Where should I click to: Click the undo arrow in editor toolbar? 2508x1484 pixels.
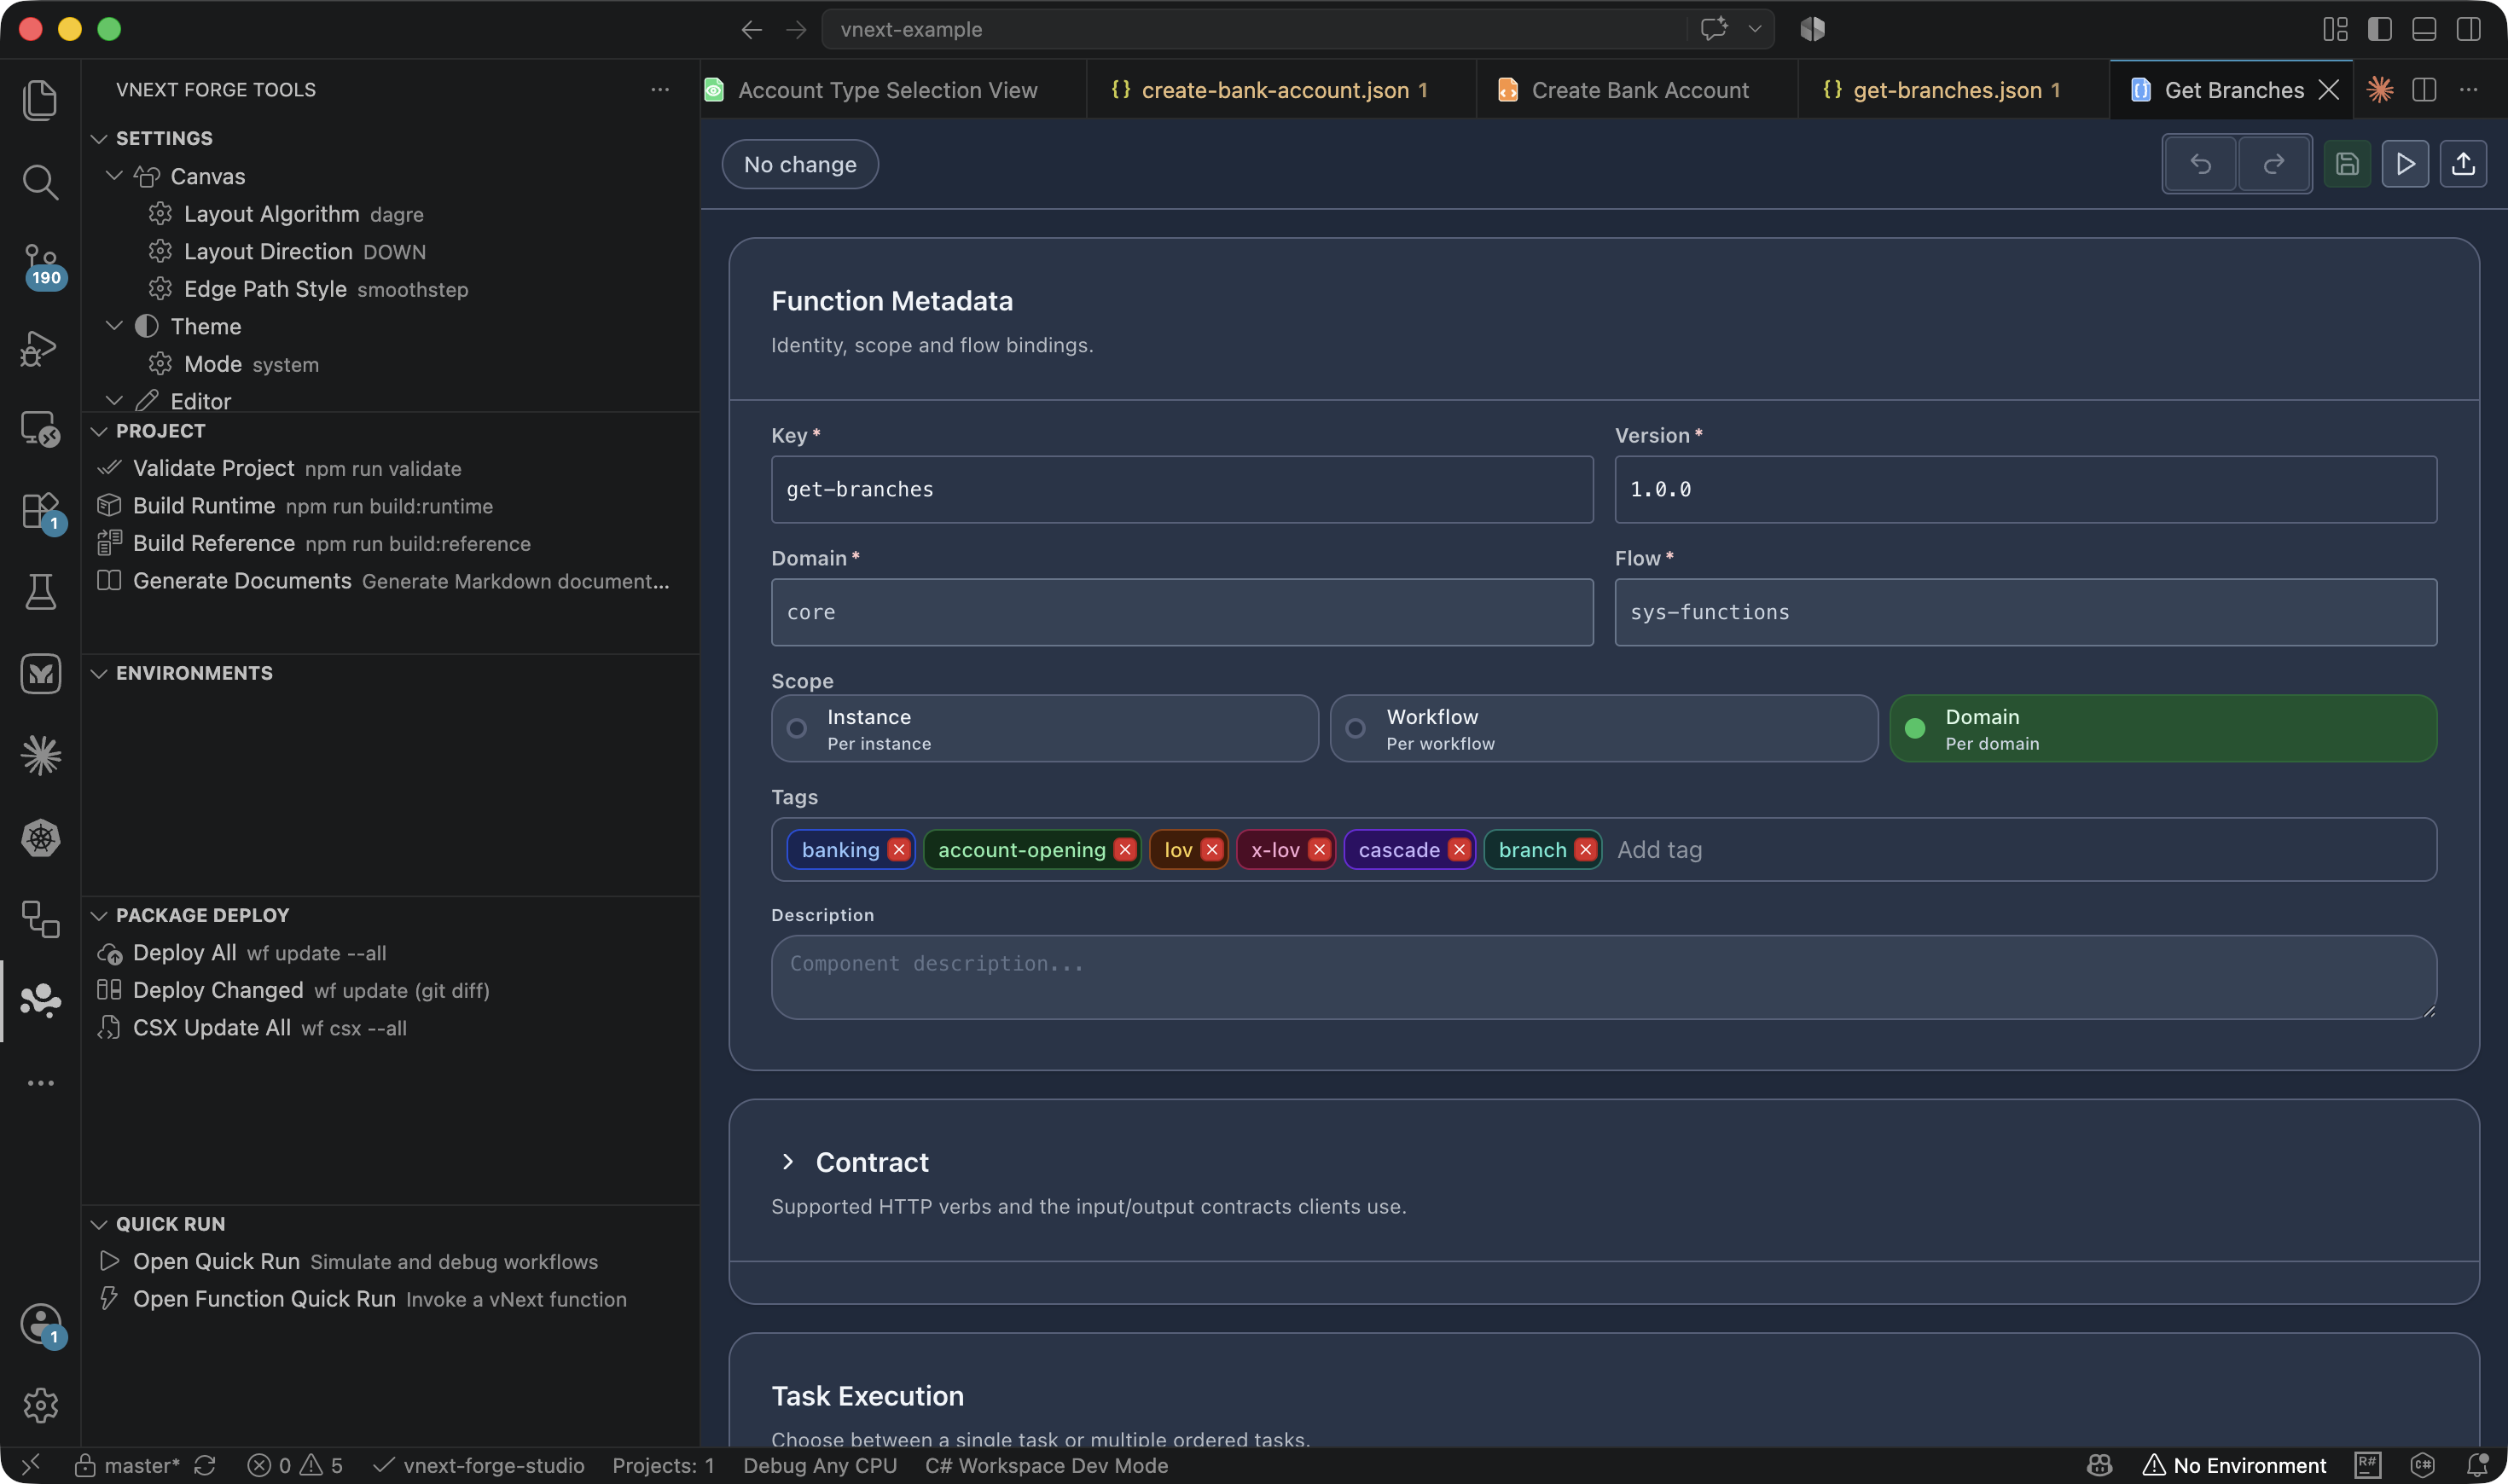[2200, 164]
